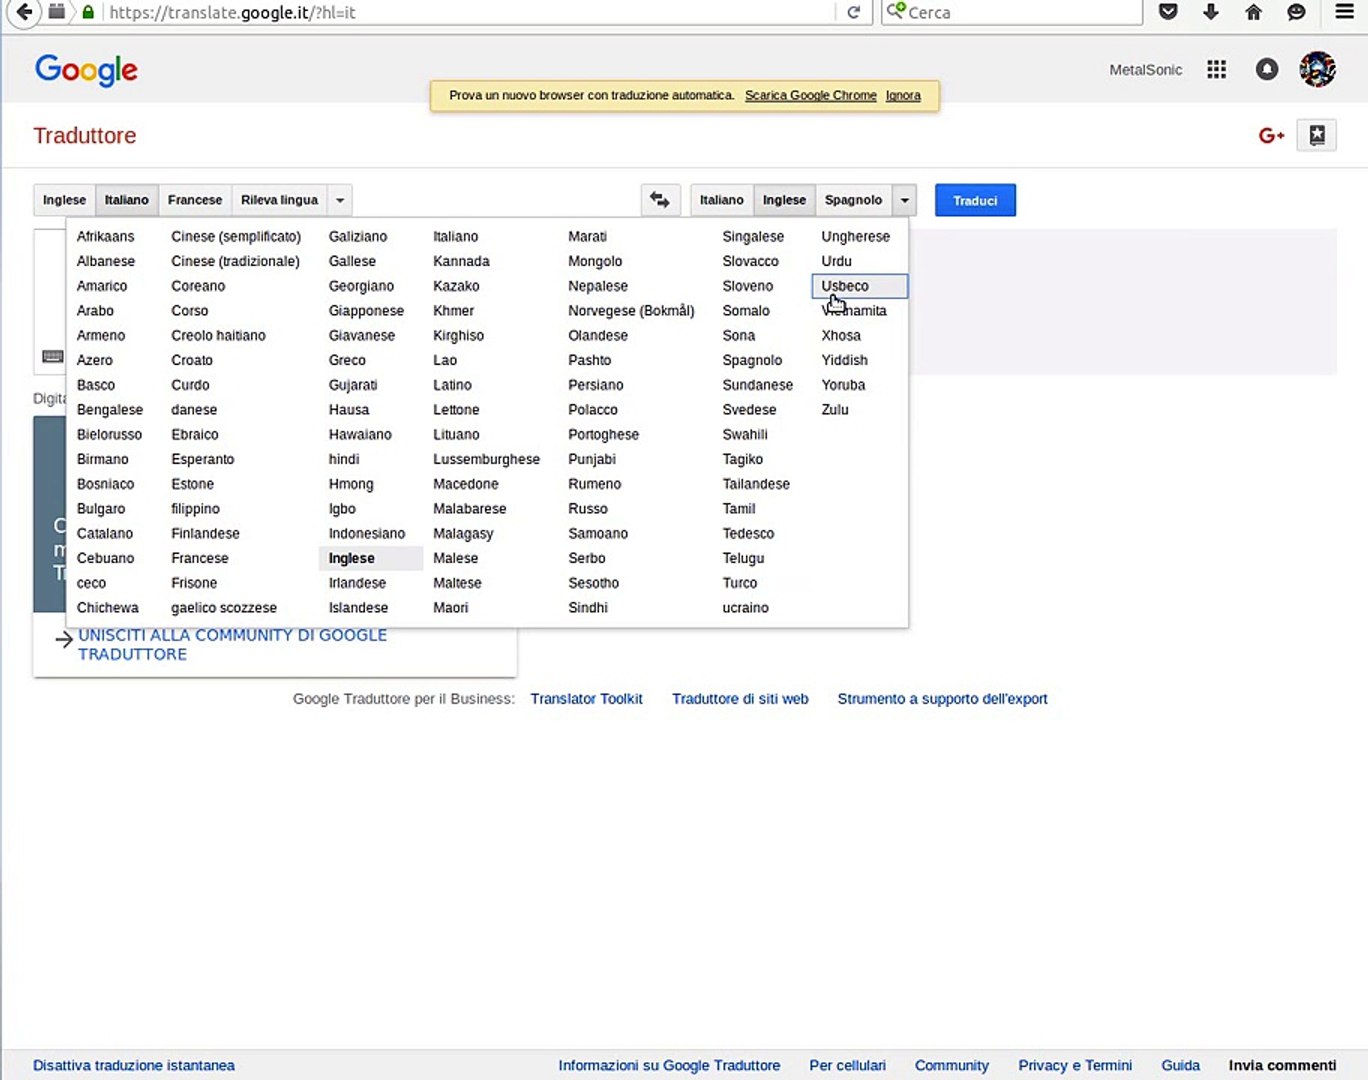The image size is (1368, 1080).
Task: Toggle target language to Spagnolo
Action: pyautogui.click(x=853, y=200)
